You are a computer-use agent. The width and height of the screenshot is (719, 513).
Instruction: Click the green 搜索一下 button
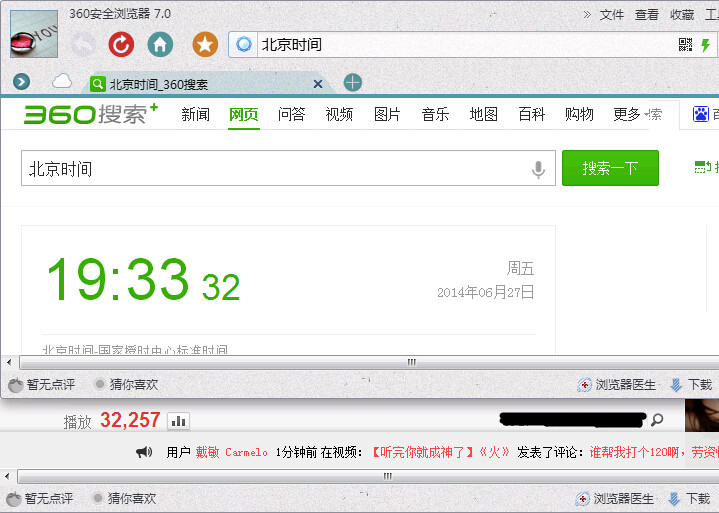[610, 168]
